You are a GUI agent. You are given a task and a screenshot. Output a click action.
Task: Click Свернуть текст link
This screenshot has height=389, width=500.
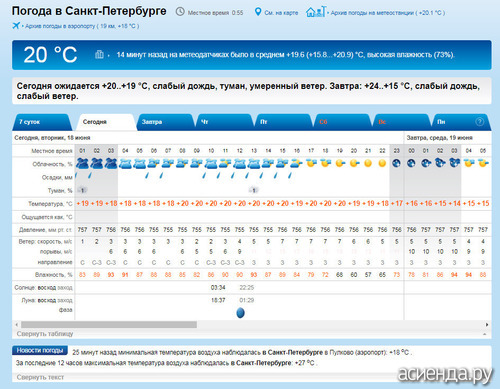click(x=40, y=377)
